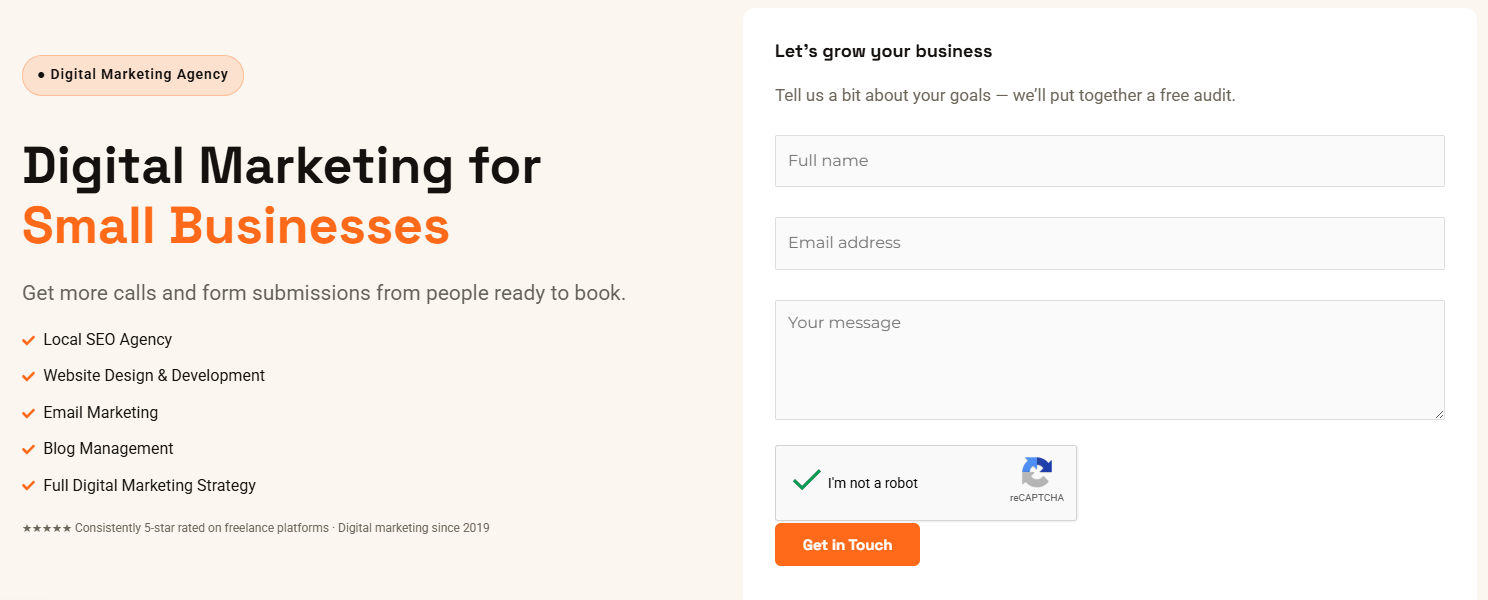Viewport: 1488px width, 600px height.
Task: Click the reCAPTCHA logo icon
Action: 1037,473
